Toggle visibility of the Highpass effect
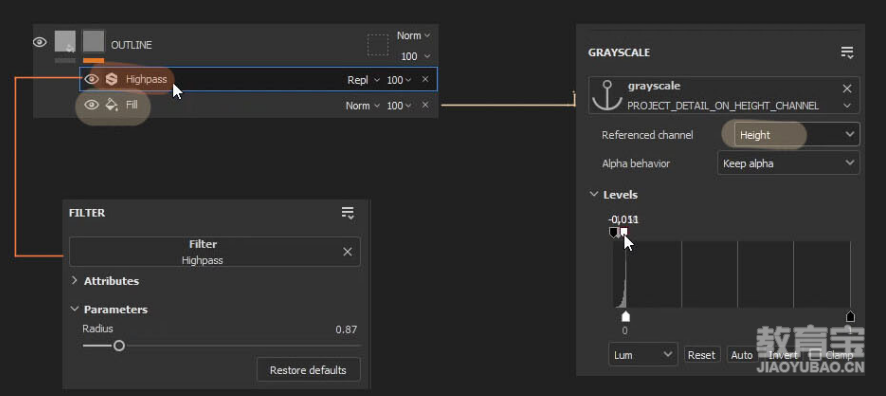The image size is (886, 396). coord(91,80)
